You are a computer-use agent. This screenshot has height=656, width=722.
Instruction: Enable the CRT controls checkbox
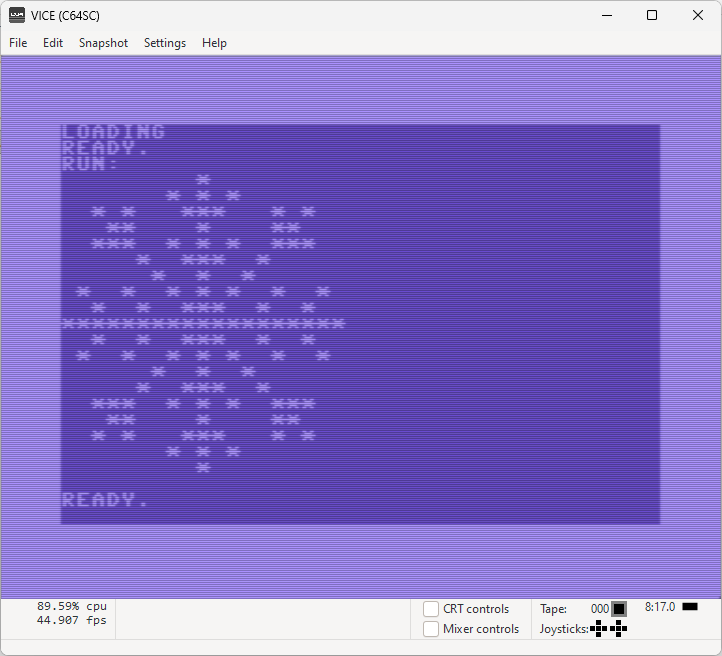(431, 609)
